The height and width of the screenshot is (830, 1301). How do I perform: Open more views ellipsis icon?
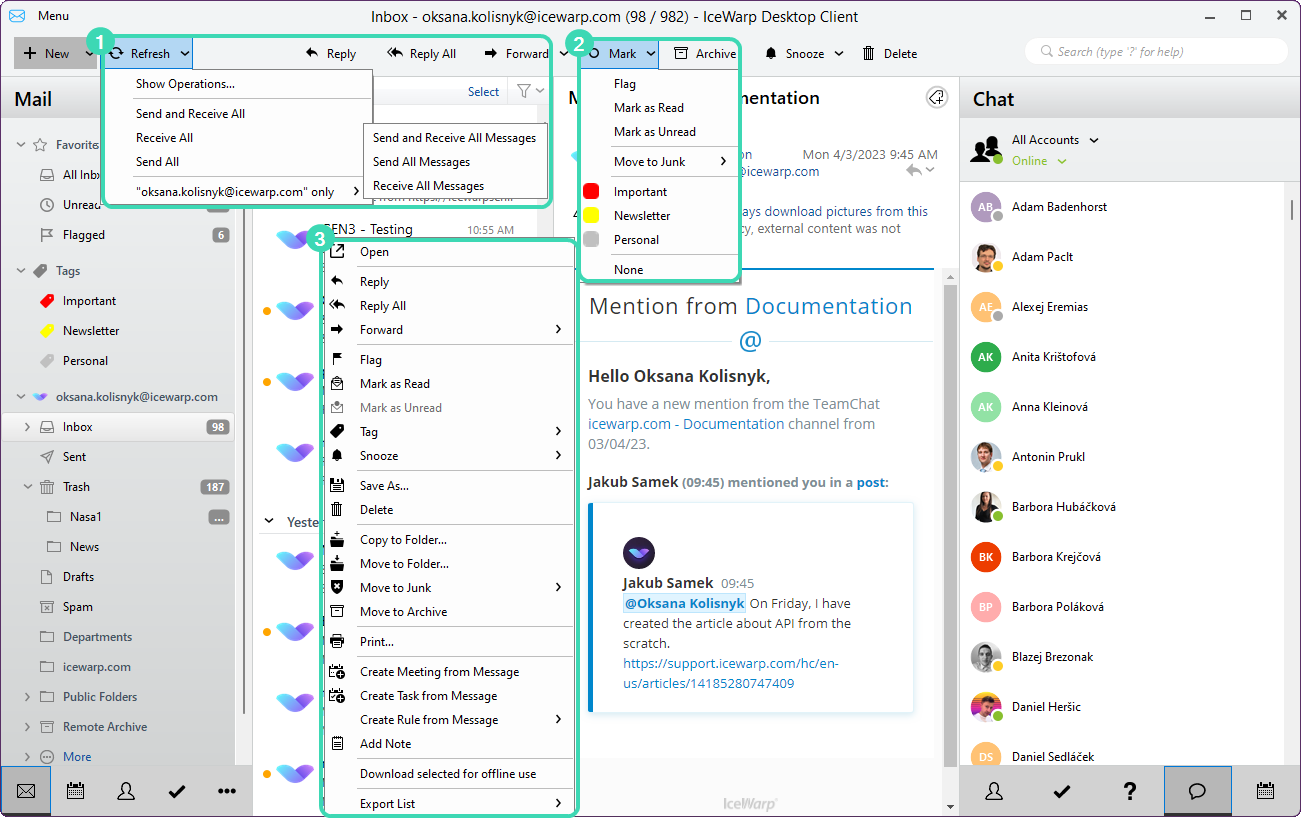(227, 791)
